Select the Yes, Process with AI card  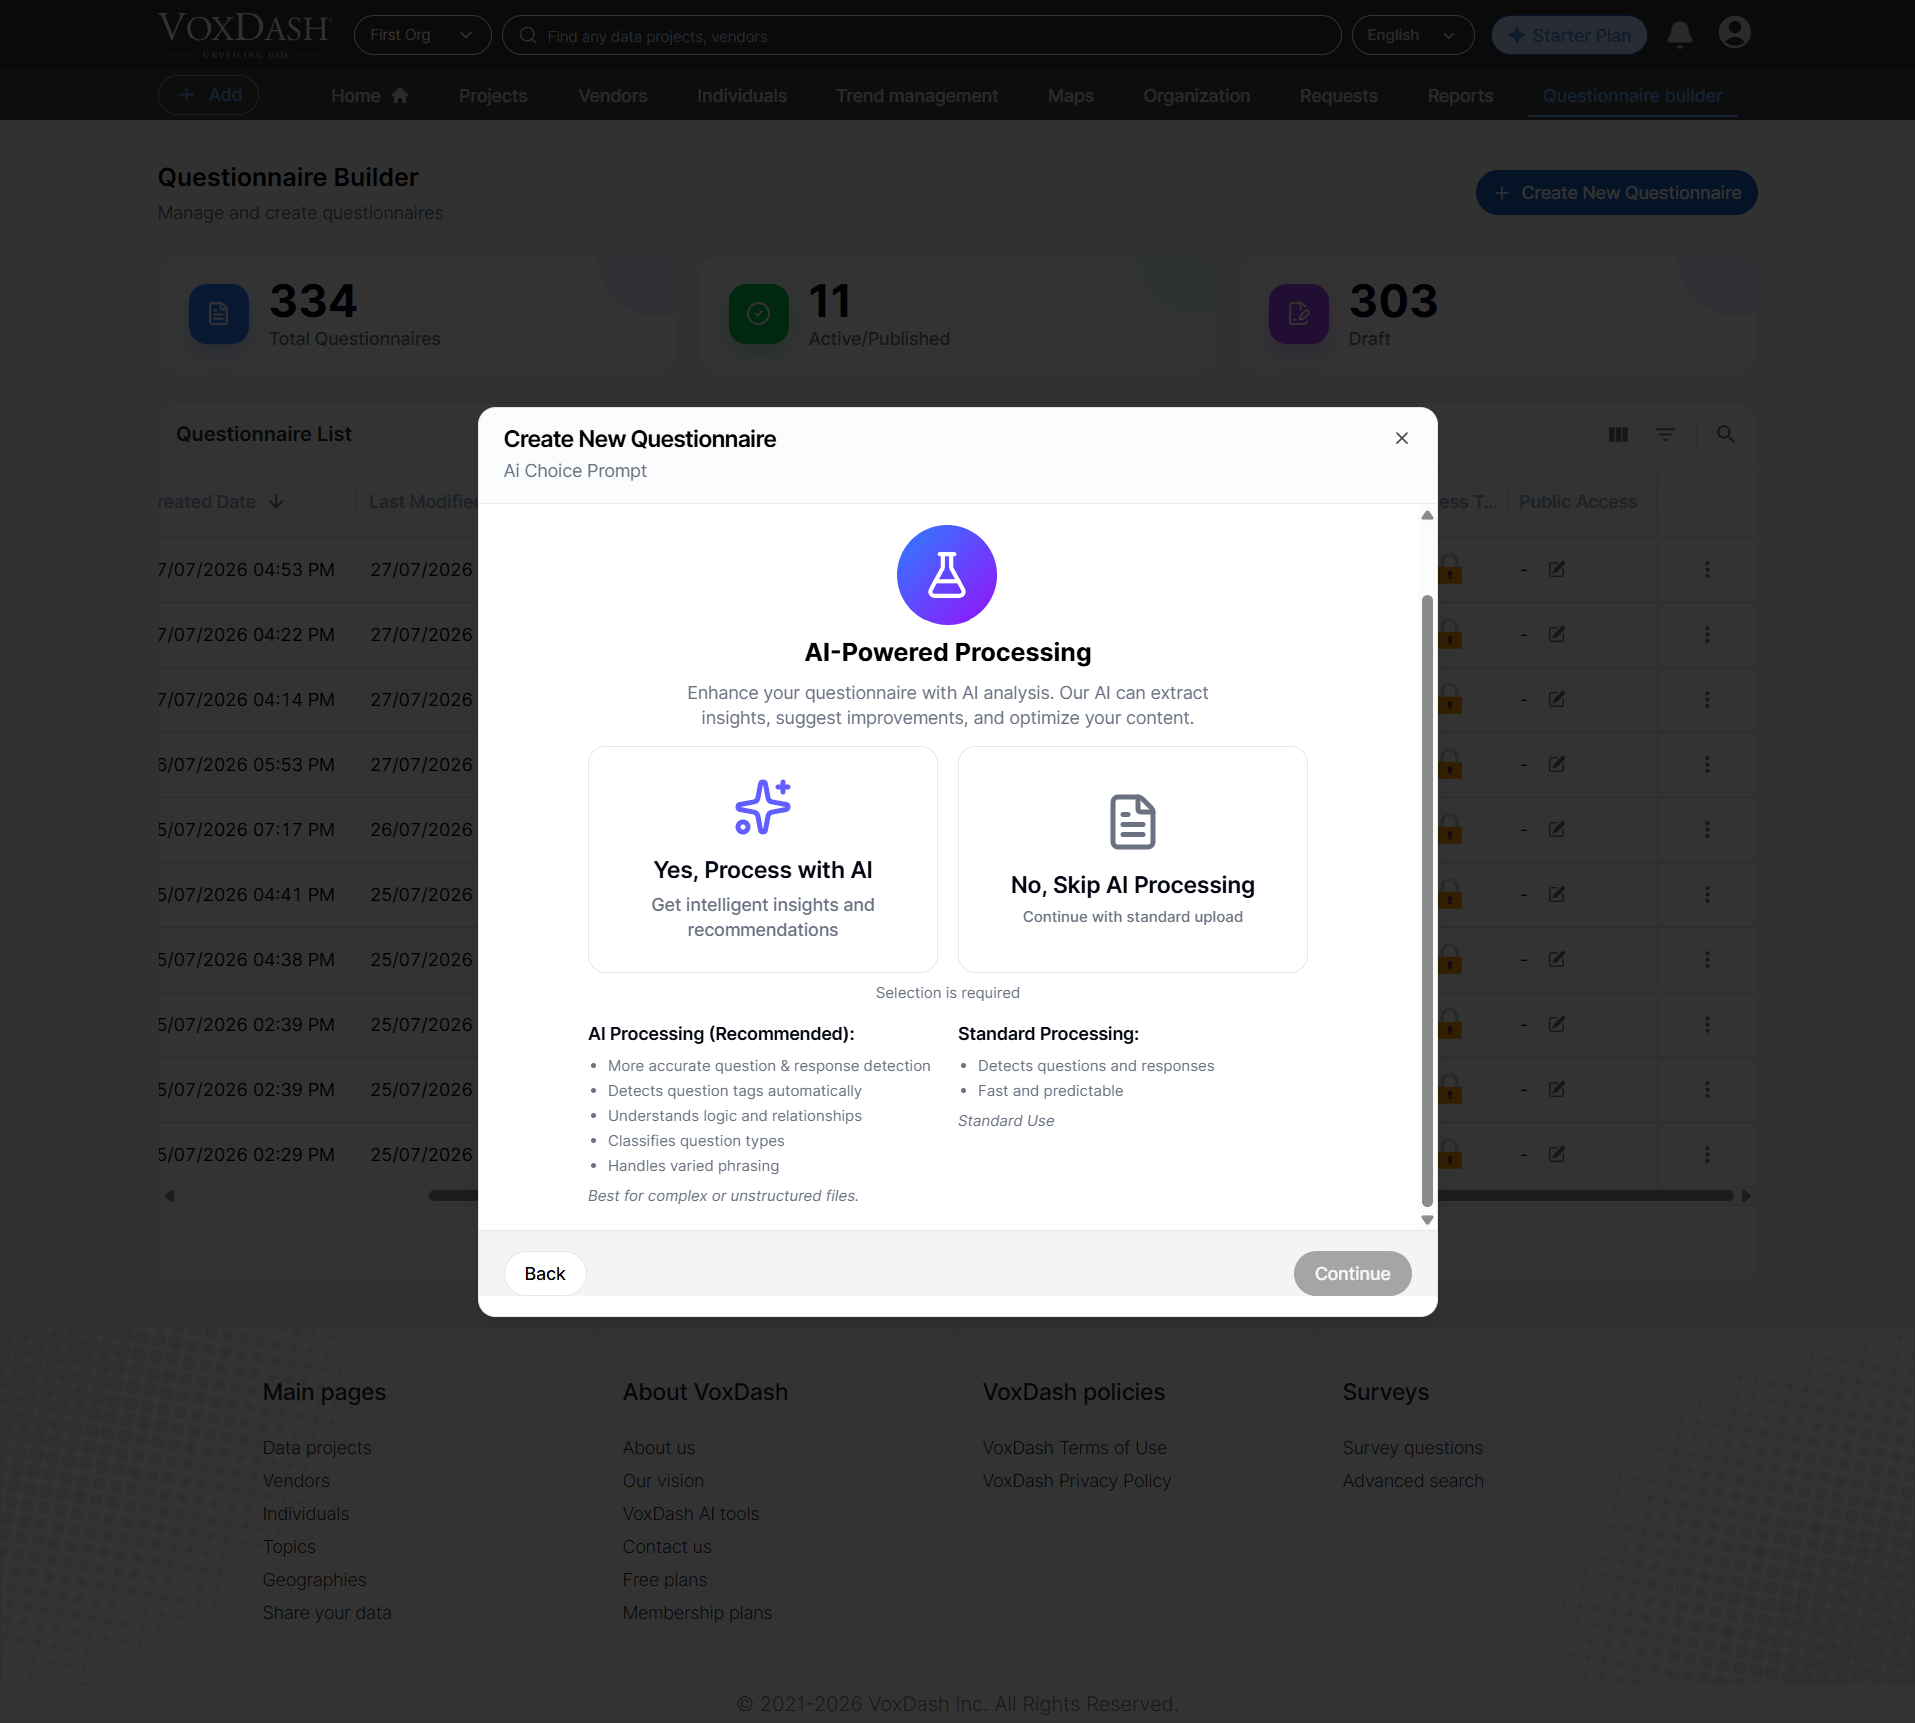pos(762,859)
